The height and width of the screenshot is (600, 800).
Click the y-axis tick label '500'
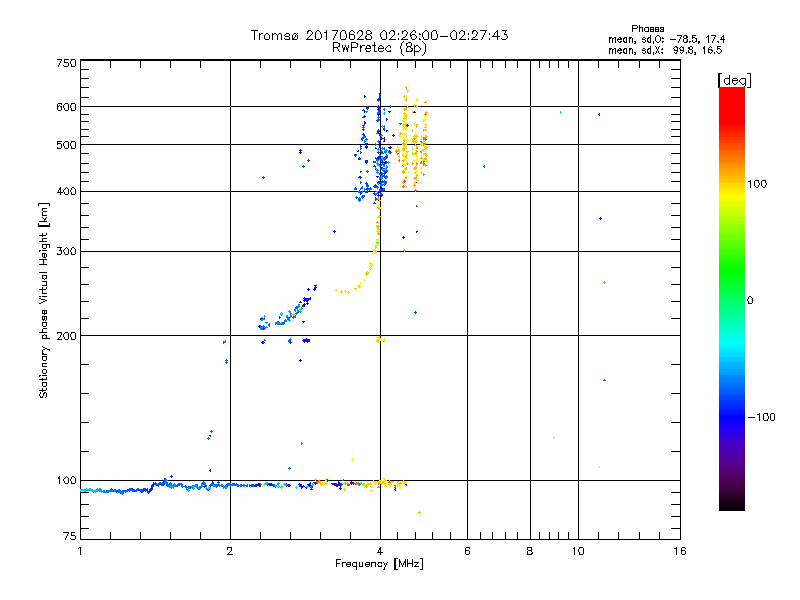point(67,145)
